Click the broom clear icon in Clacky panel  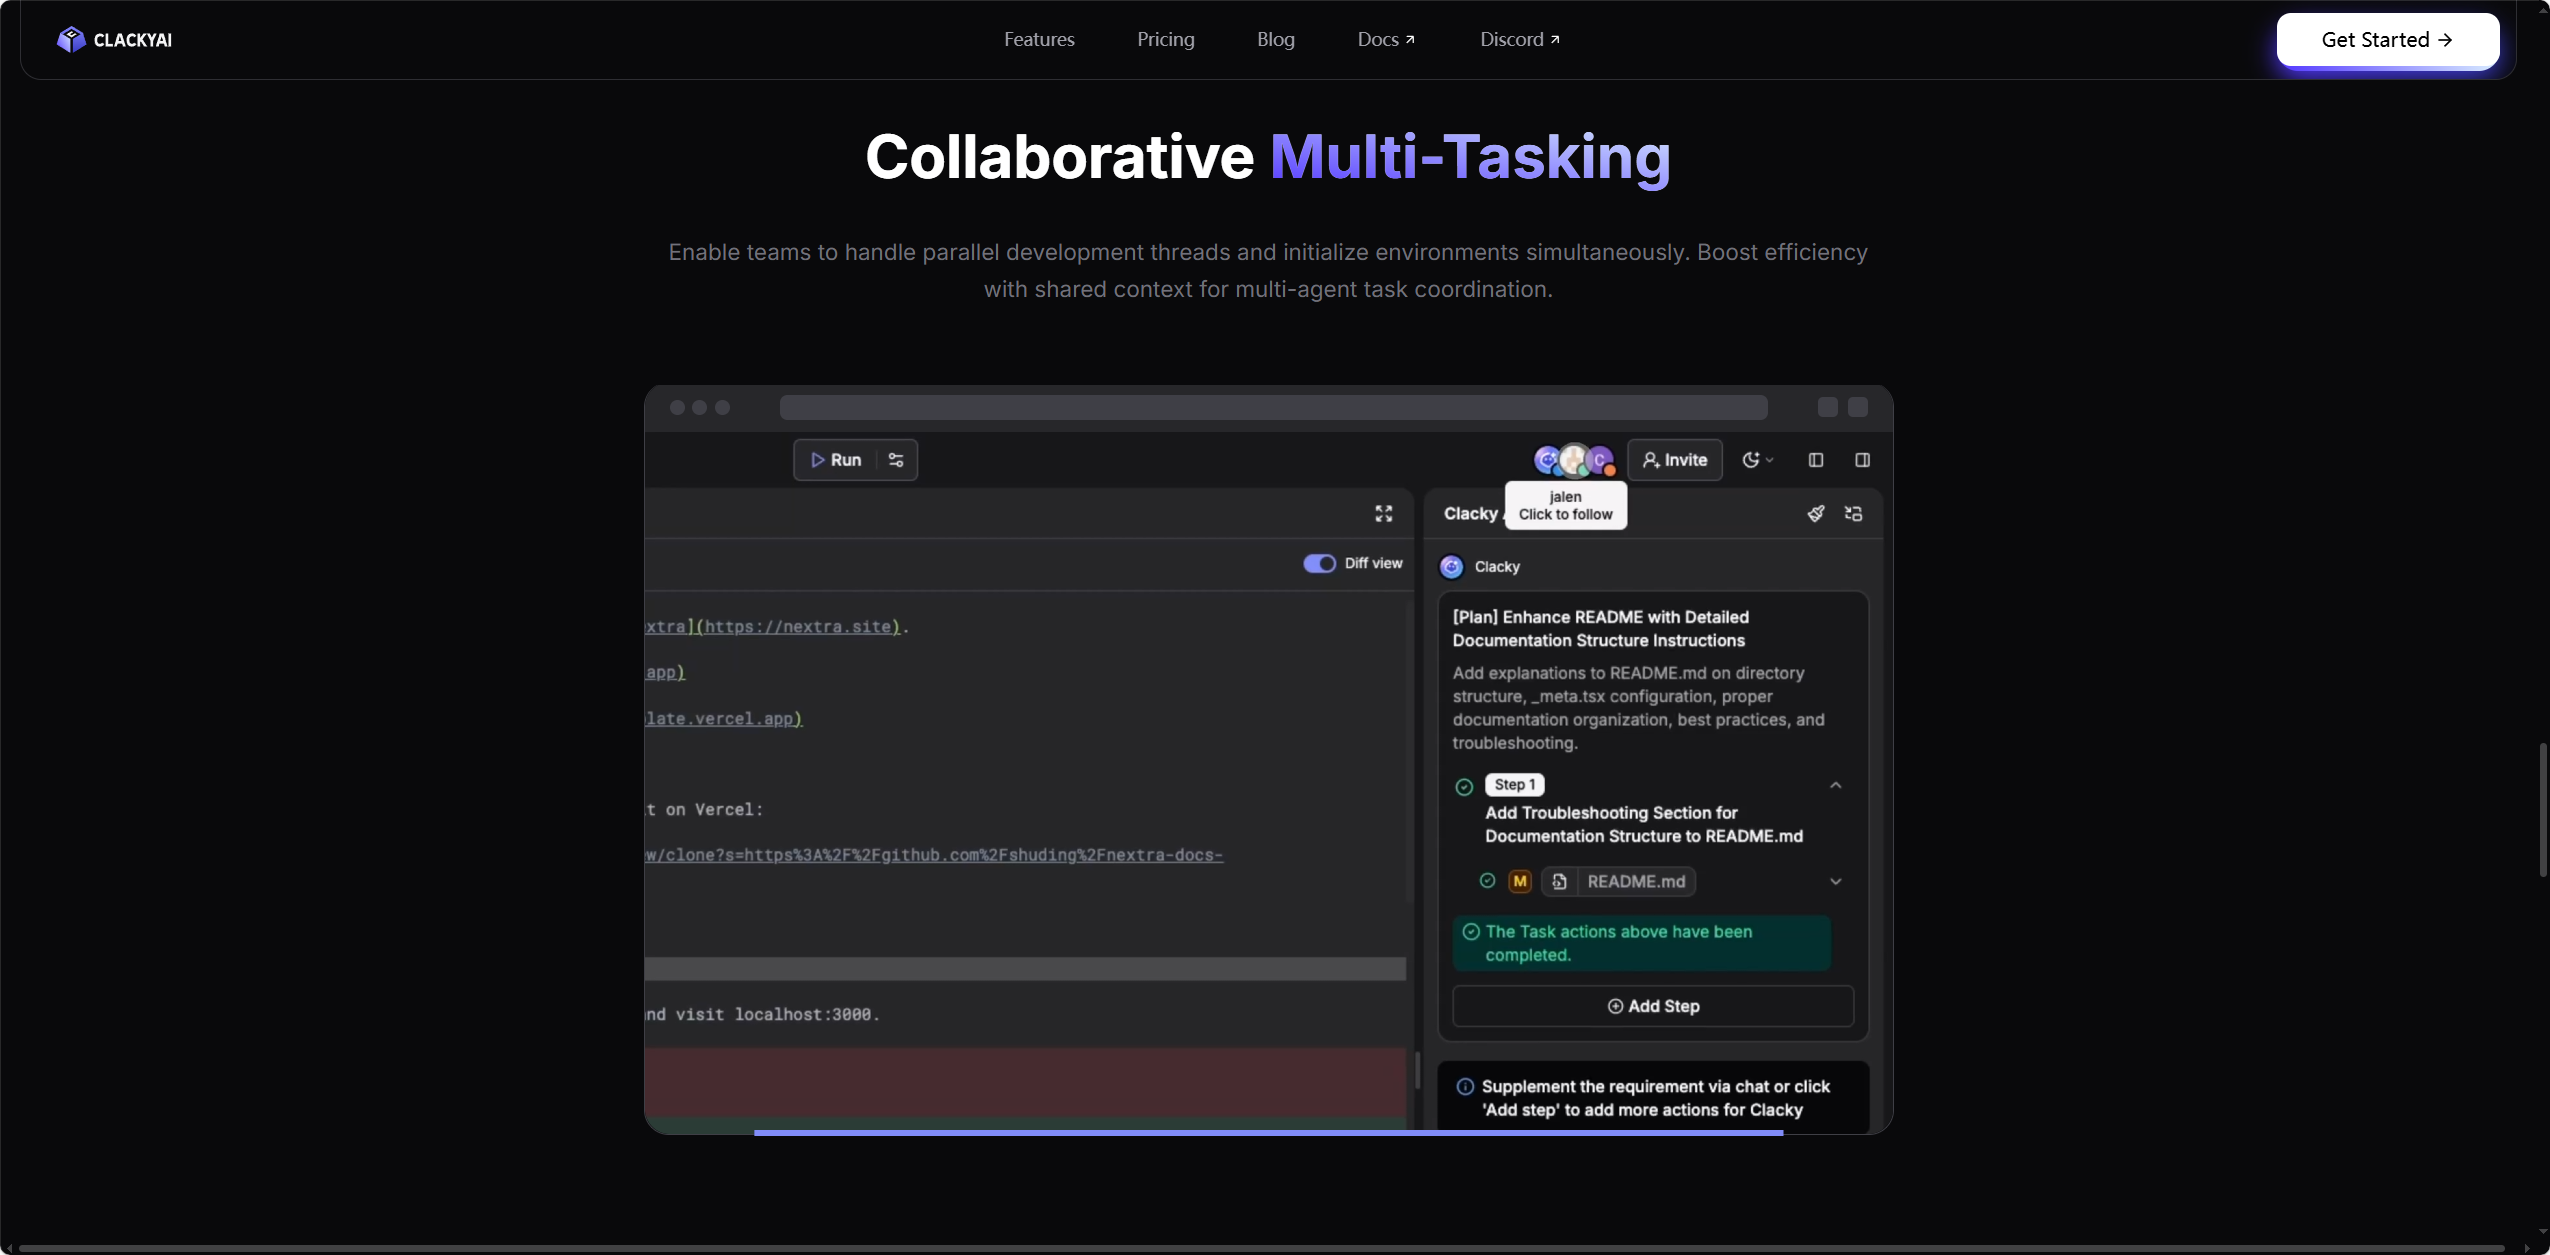click(x=1816, y=514)
